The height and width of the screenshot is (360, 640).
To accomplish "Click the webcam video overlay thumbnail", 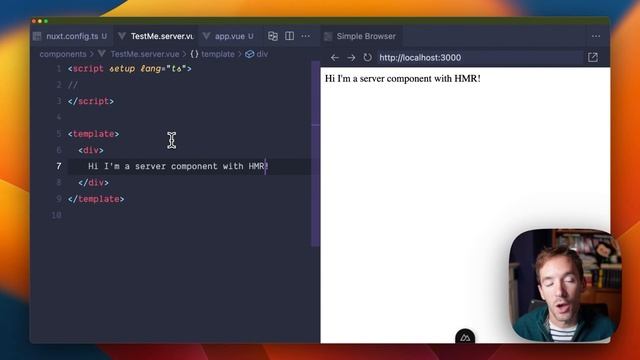I will [x=565, y=285].
